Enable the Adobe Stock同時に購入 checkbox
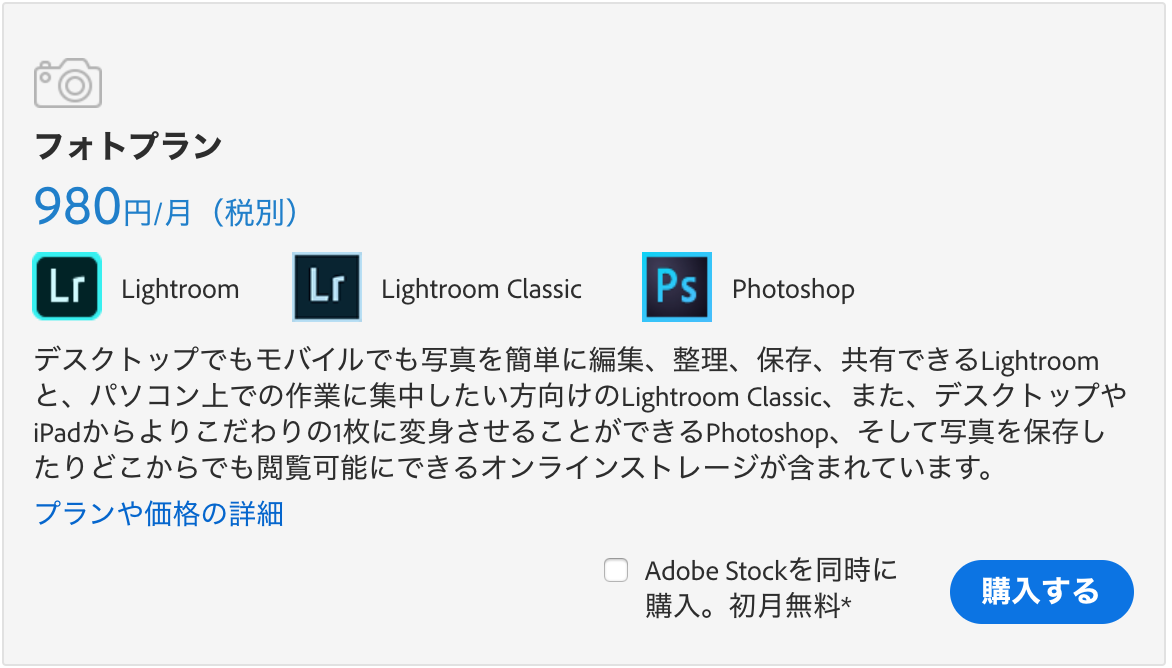This screenshot has width=1172, height=668. [x=616, y=570]
